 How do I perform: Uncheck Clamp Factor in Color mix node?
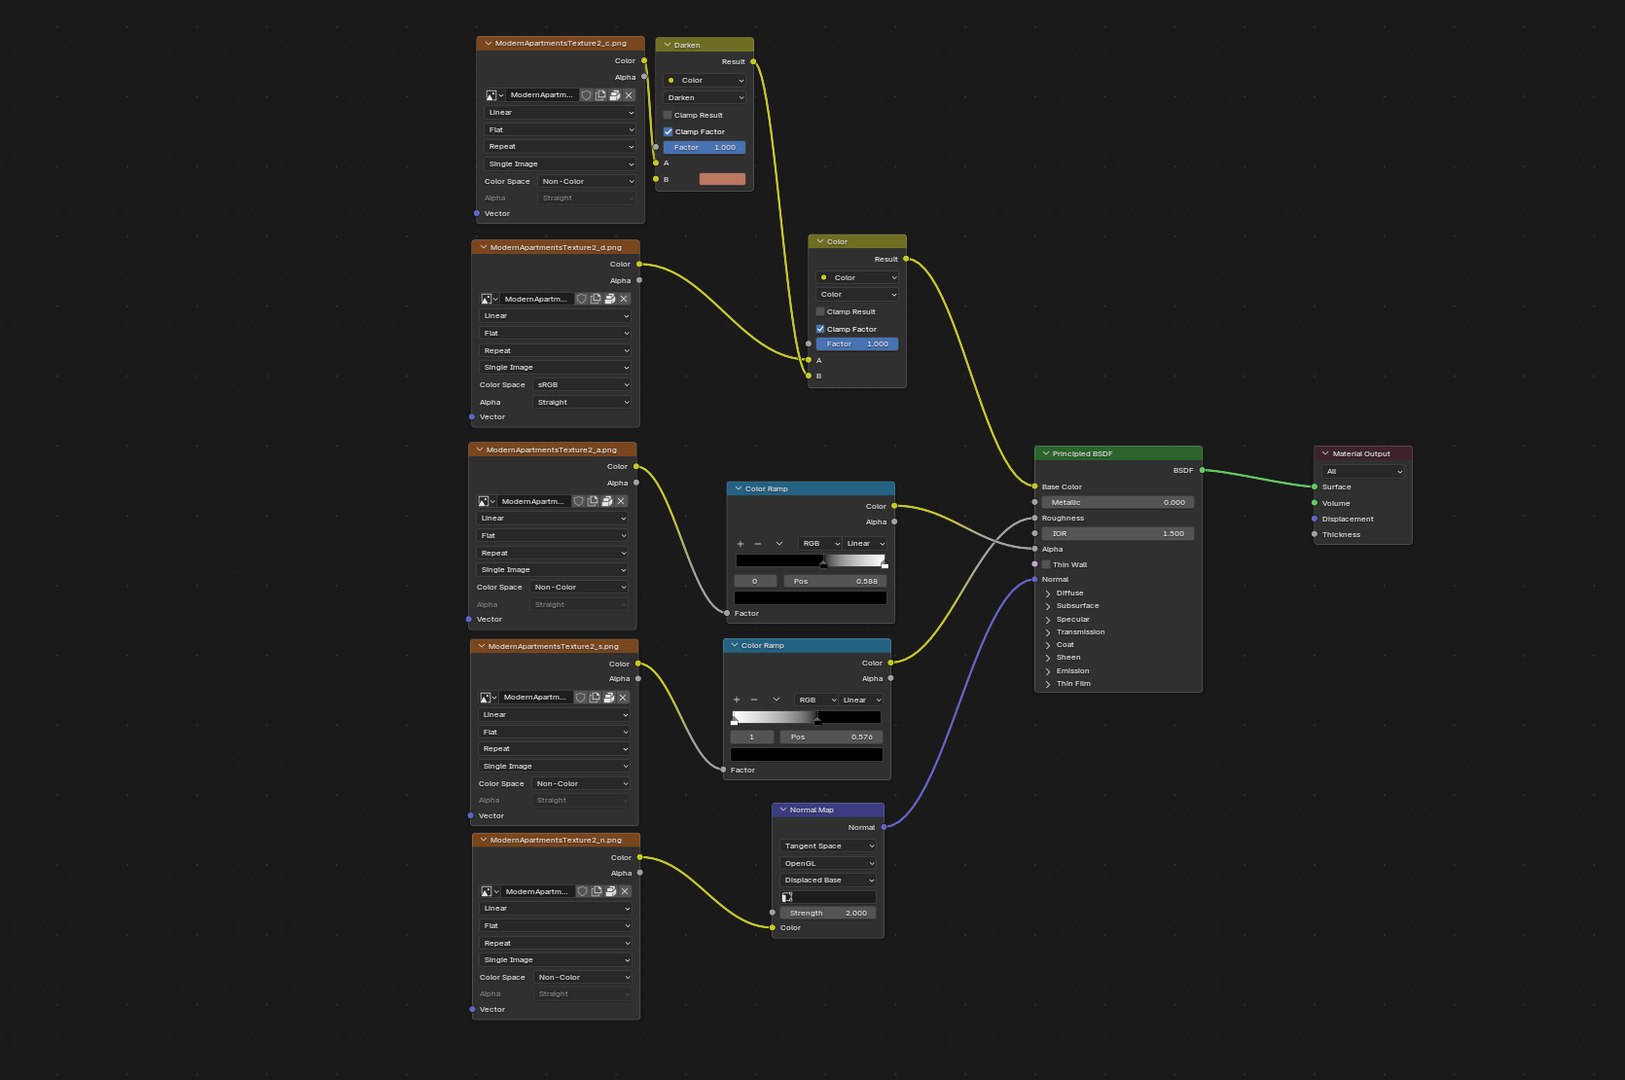(820, 329)
